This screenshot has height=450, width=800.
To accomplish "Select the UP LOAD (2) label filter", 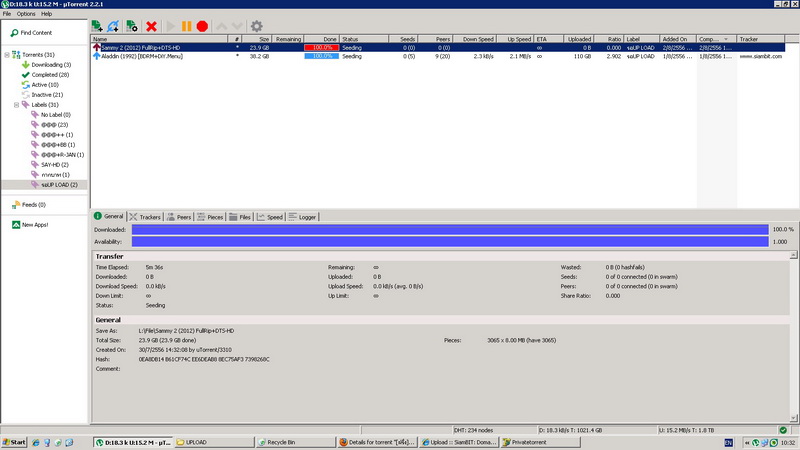I will tap(59, 185).
